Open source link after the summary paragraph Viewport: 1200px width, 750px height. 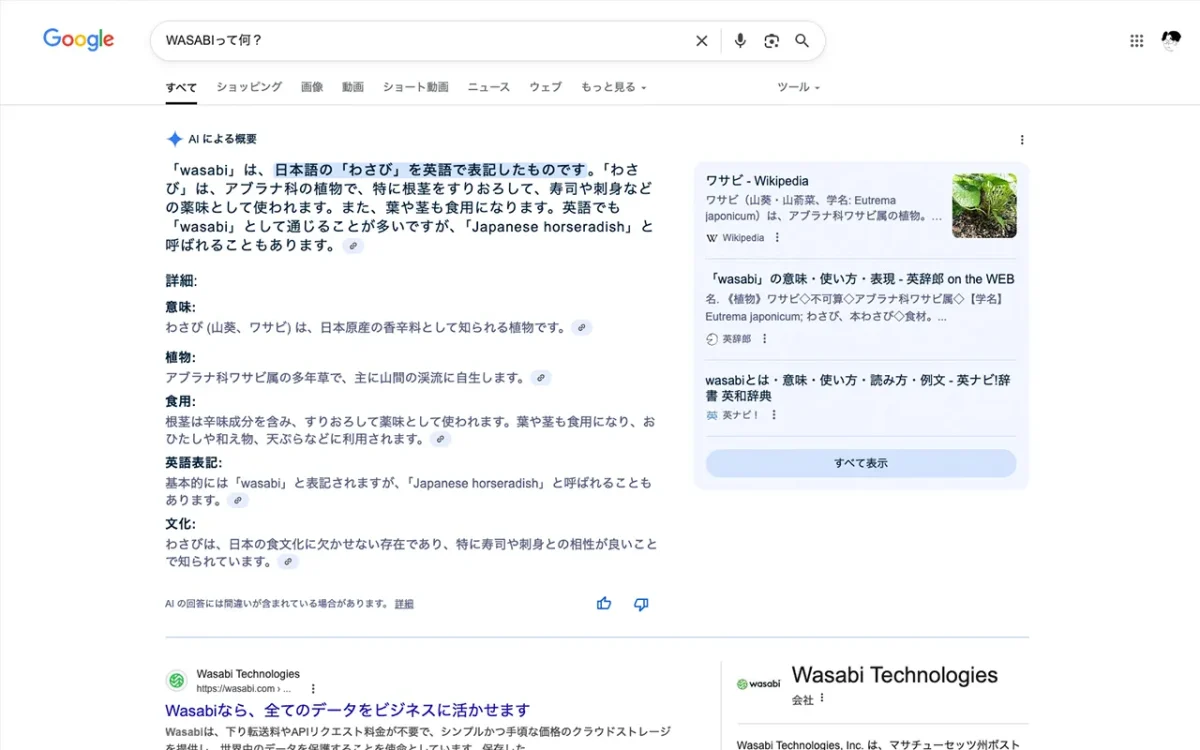click(353, 246)
